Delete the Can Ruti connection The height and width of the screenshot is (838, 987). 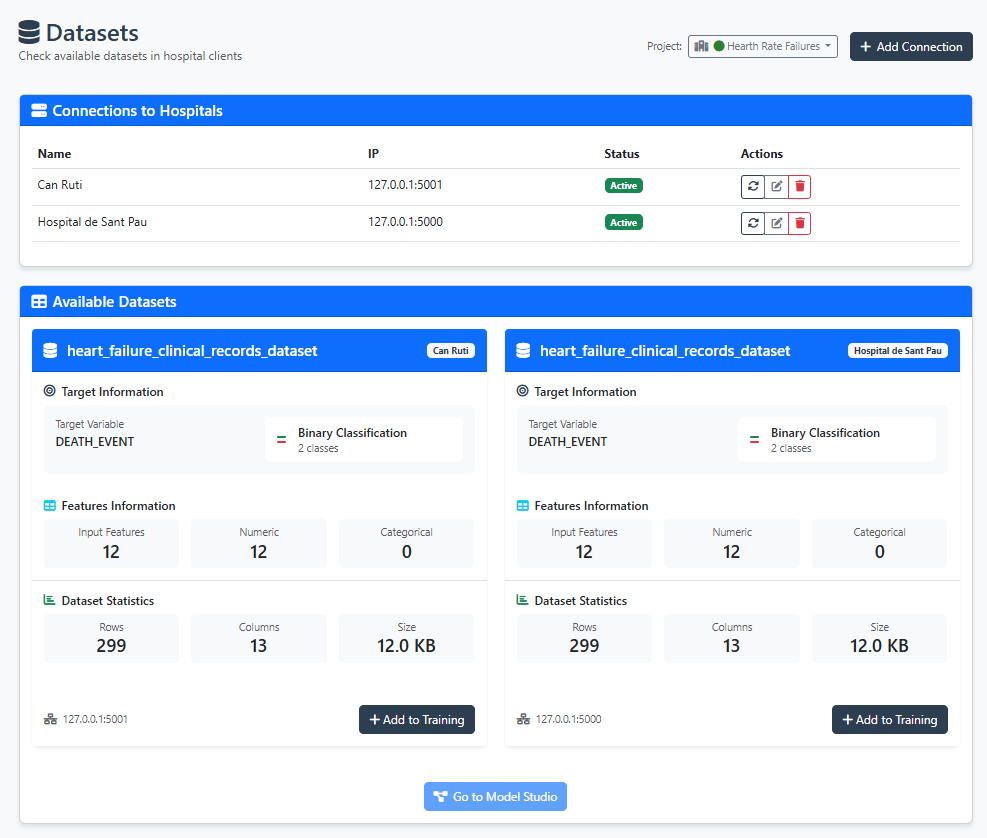[799, 186]
